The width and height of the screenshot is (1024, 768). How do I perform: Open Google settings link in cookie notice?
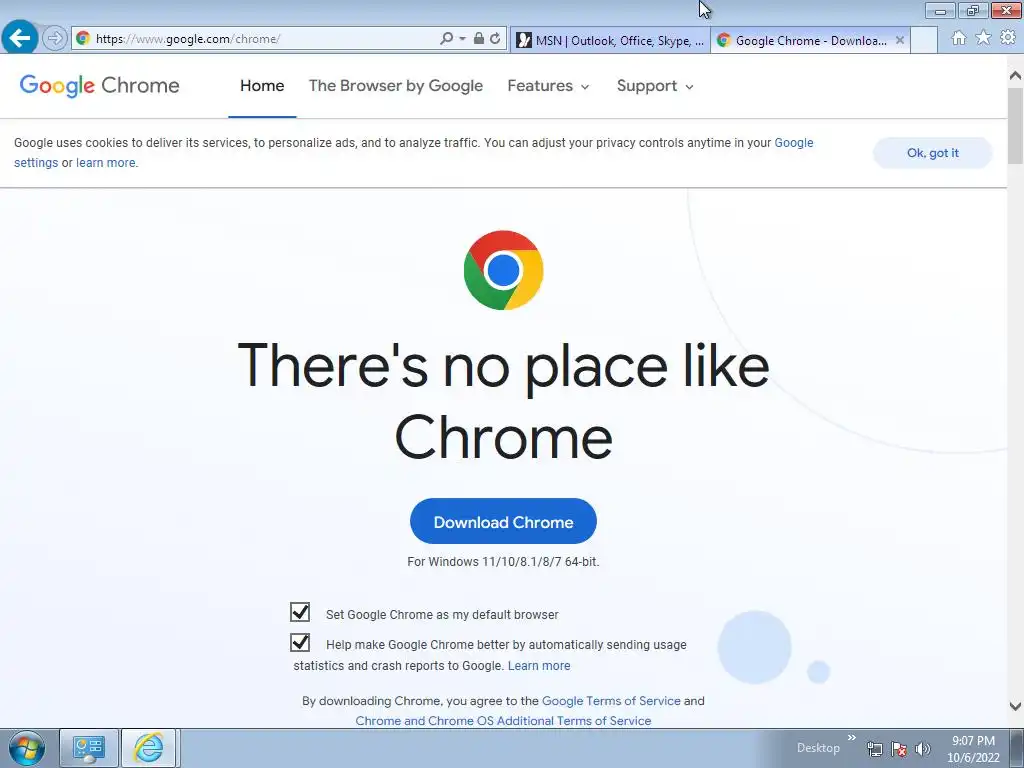tap(793, 142)
